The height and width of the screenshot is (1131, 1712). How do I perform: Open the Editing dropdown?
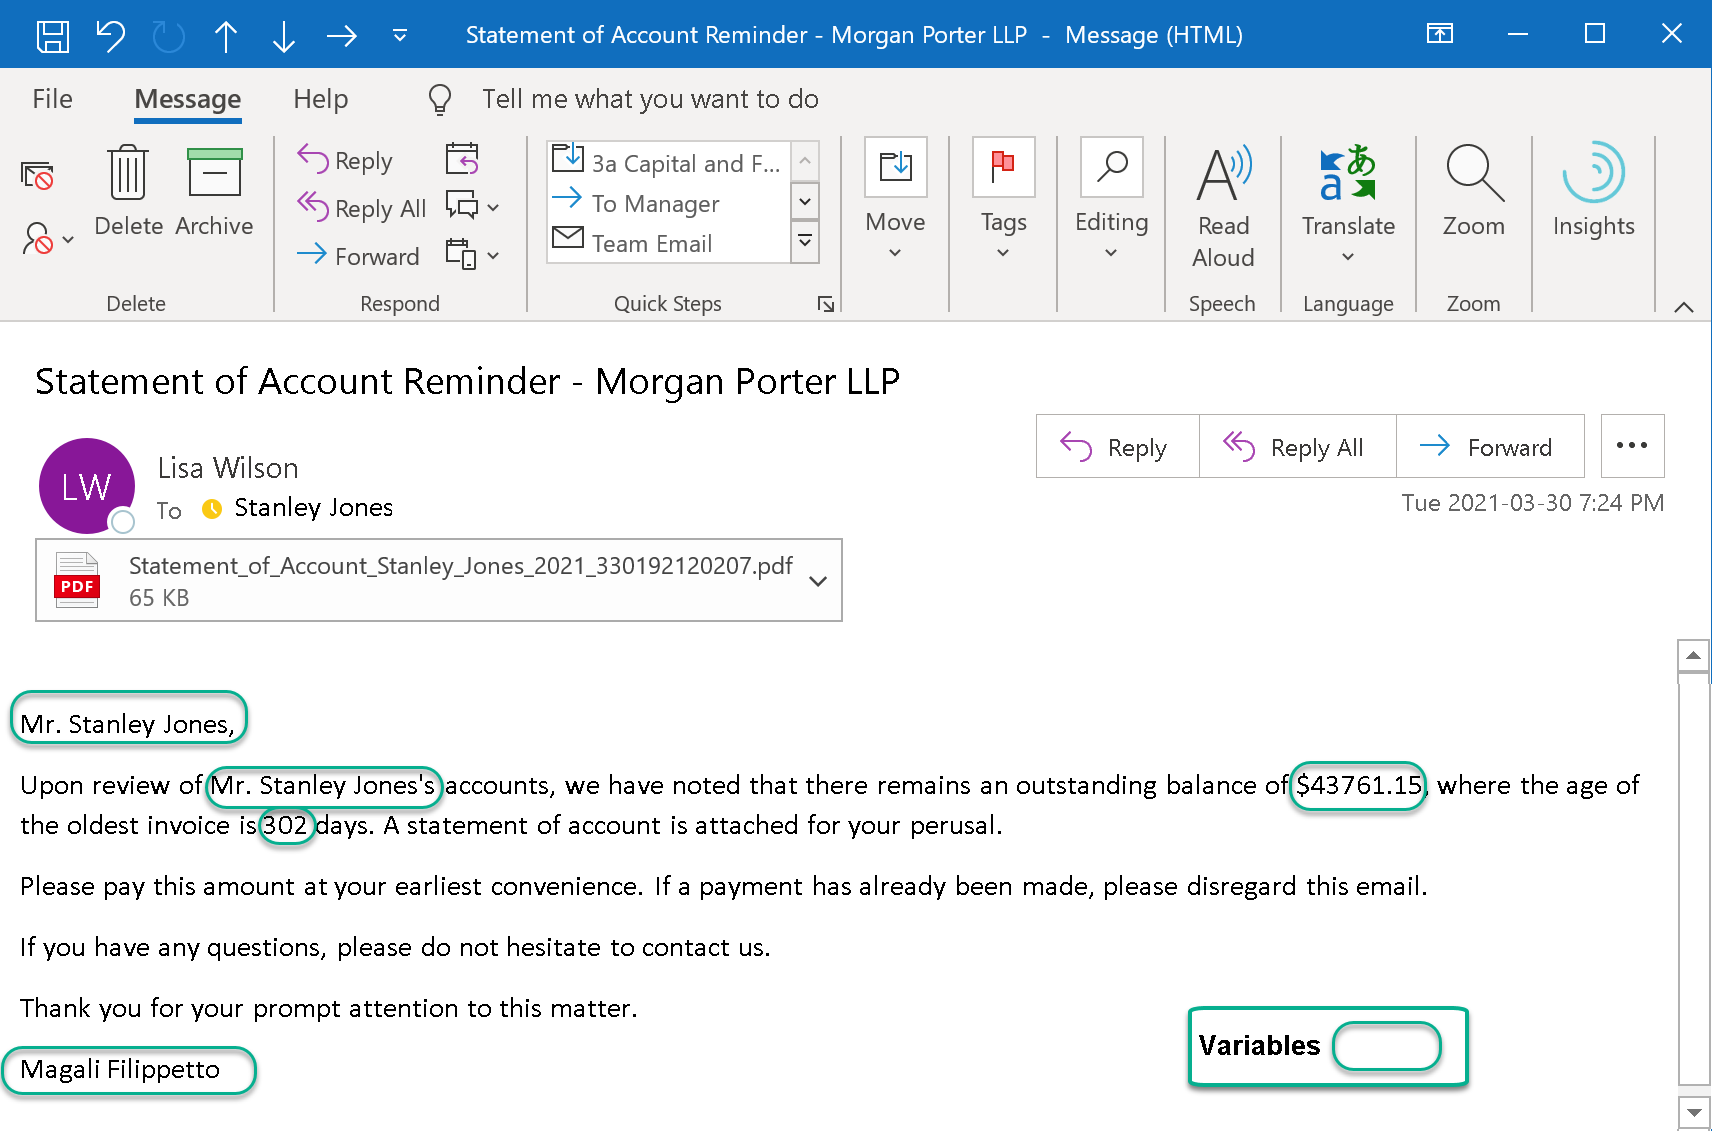(x=1111, y=200)
